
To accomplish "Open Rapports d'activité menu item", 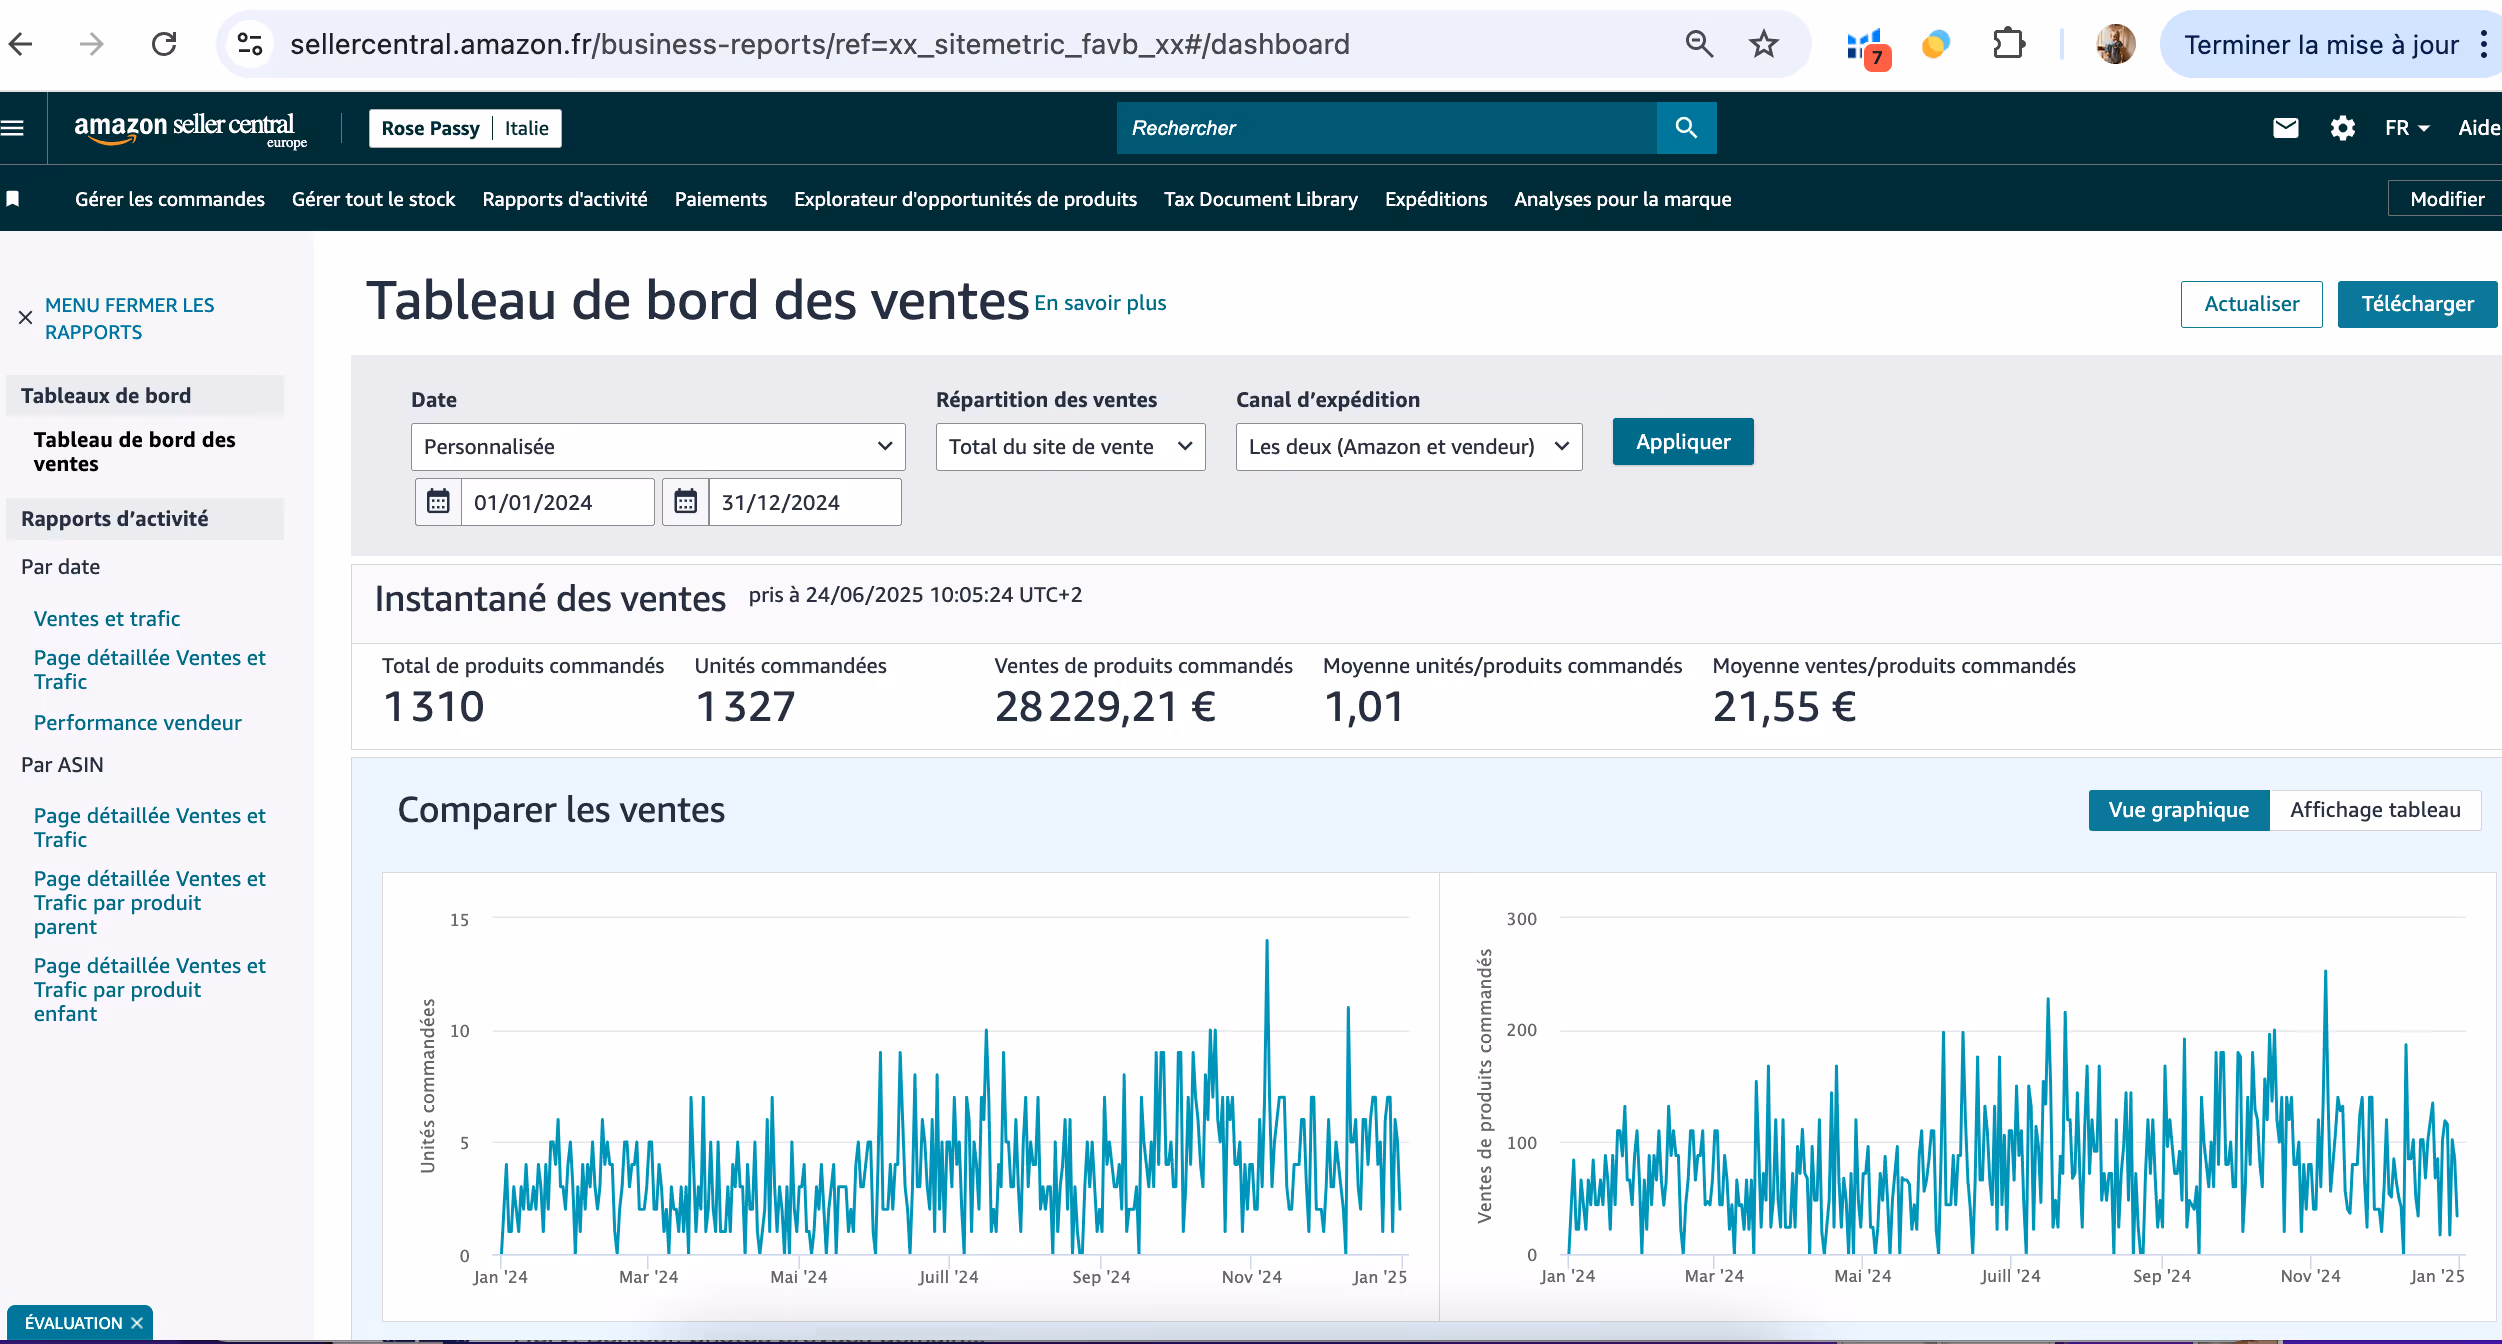I will (564, 199).
